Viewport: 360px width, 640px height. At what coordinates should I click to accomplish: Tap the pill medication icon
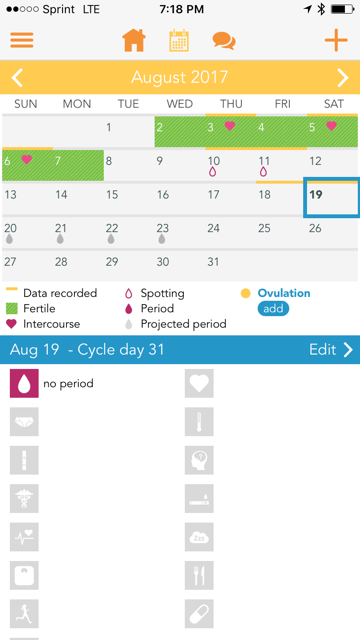[x=199, y=613]
